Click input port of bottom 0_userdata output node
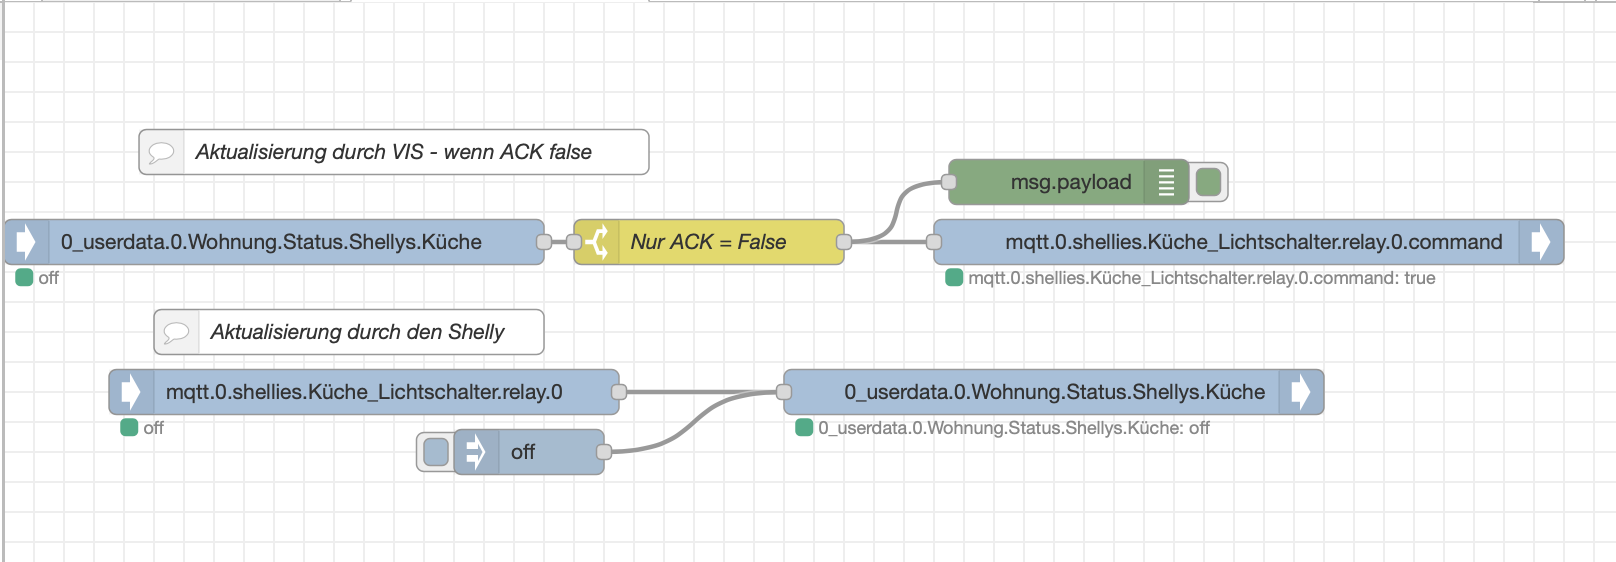The image size is (1616, 562). (x=784, y=392)
